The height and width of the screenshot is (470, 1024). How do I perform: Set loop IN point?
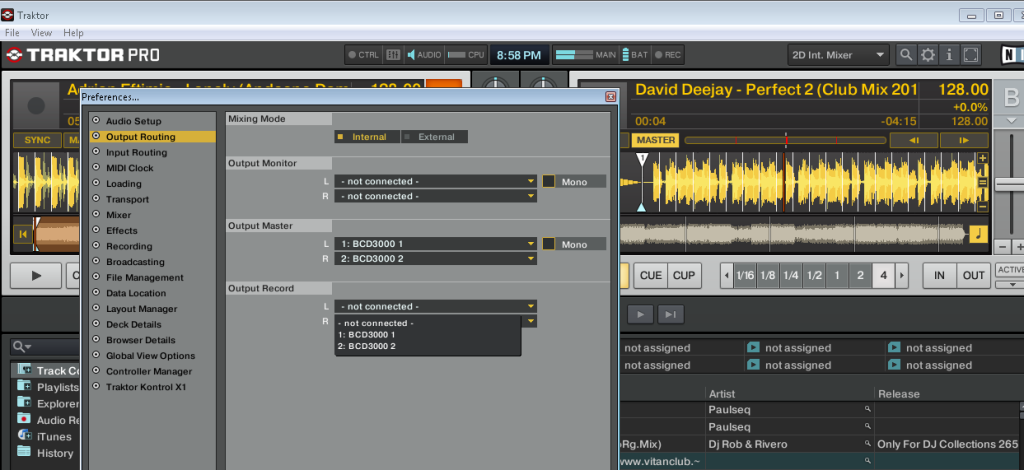(x=939, y=275)
